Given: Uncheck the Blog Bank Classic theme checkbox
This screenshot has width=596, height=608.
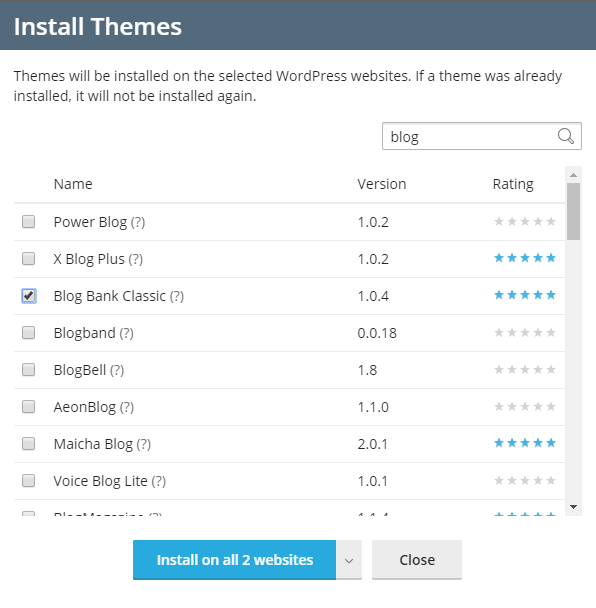Looking at the screenshot, I should 28,296.
